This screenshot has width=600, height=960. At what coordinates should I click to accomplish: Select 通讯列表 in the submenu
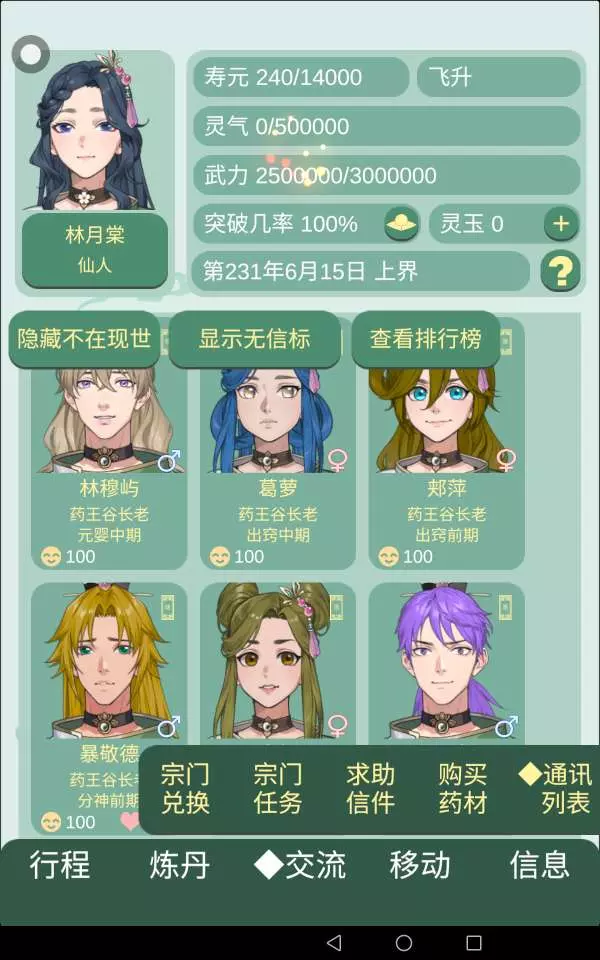[x=556, y=789]
